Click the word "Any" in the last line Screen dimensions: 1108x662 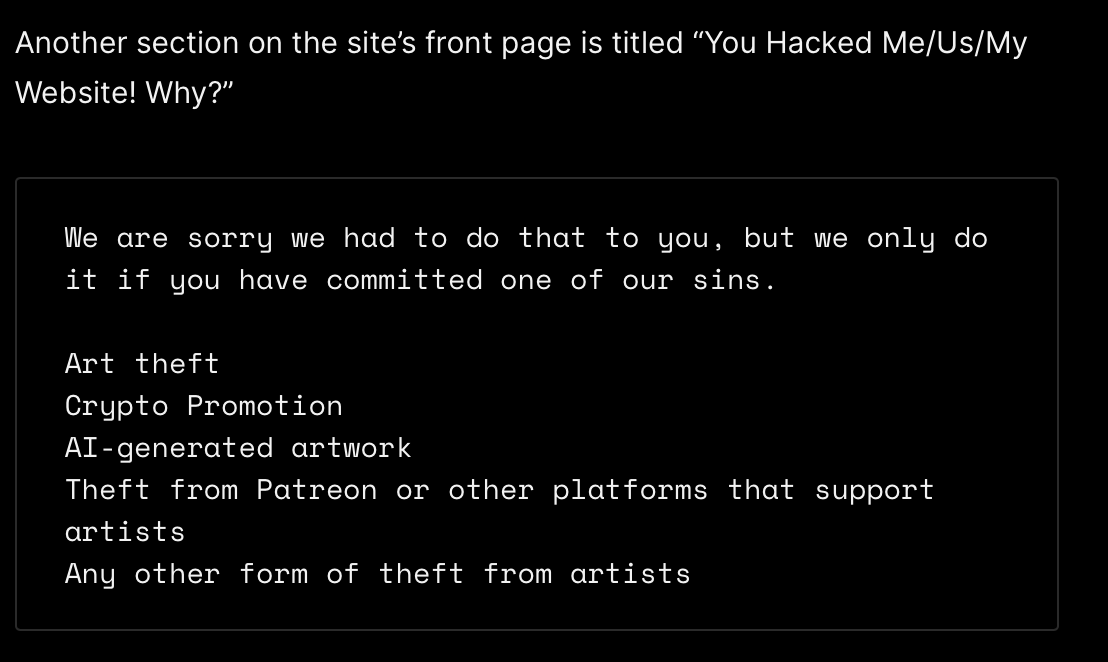tap(90, 574)
